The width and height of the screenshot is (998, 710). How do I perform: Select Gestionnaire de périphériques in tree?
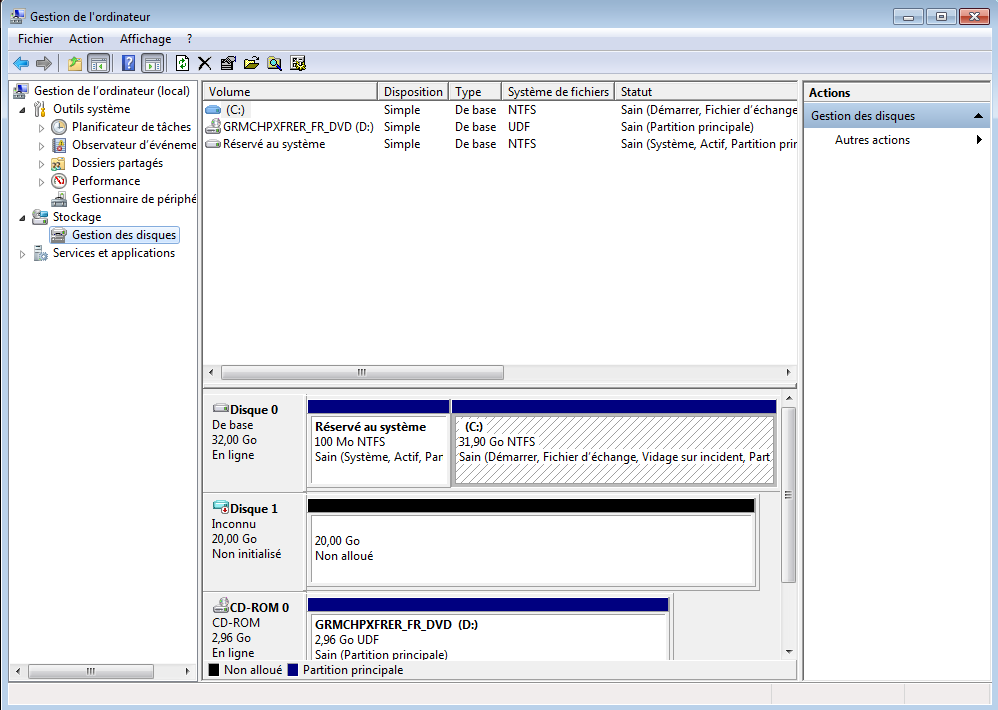pos(133,199)
